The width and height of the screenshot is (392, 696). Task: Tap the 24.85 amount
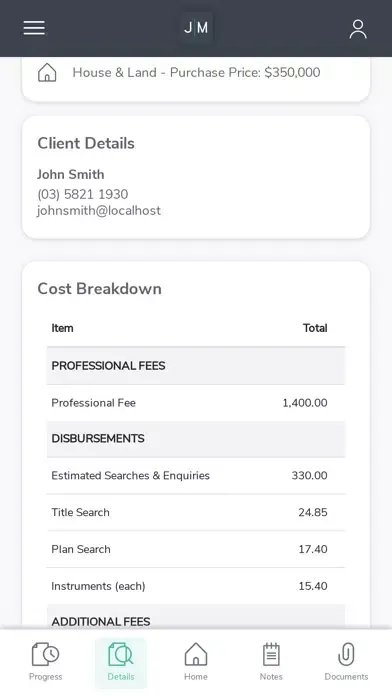point(313,512)
